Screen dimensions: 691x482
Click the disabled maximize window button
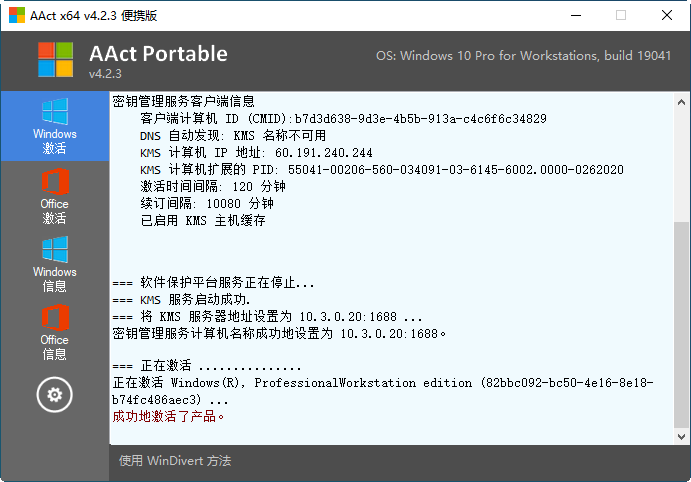(x=621, y=15)
